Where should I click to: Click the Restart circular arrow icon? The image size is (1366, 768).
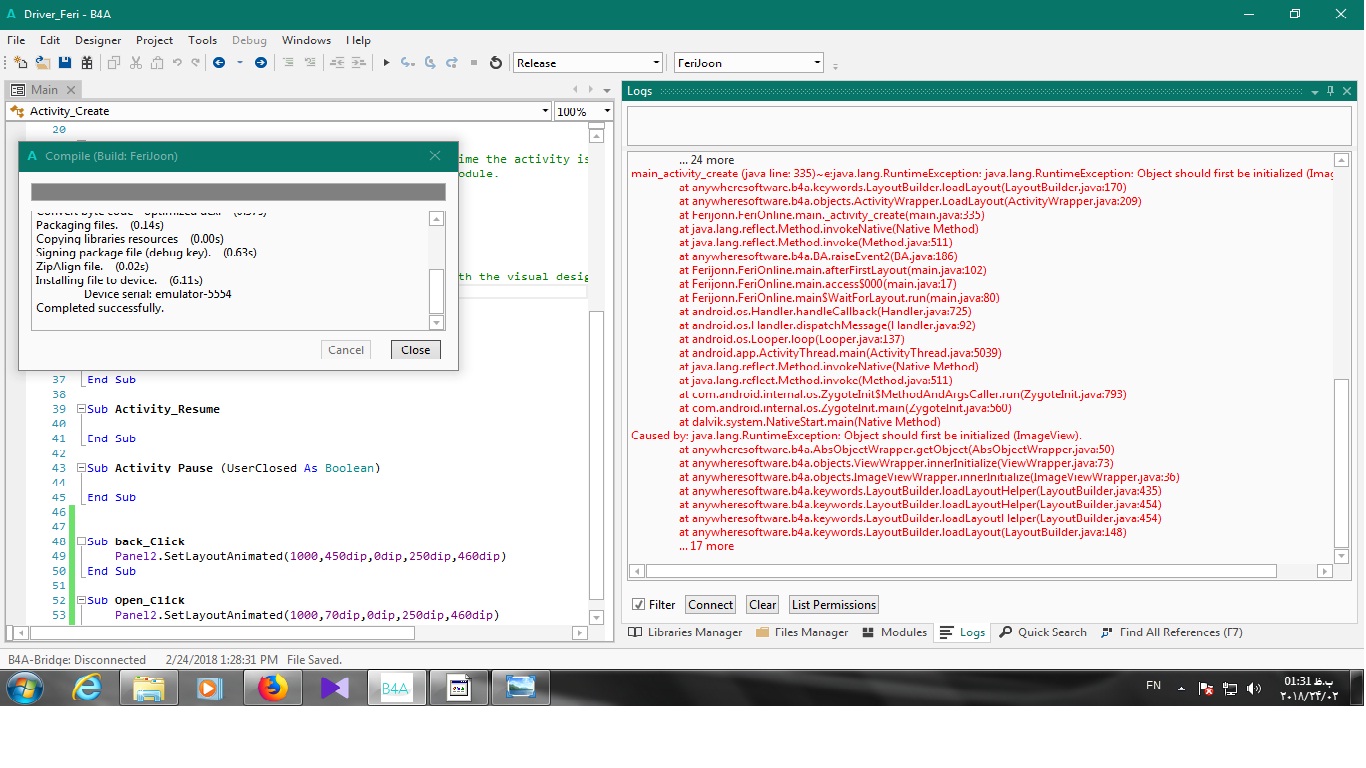496,63
